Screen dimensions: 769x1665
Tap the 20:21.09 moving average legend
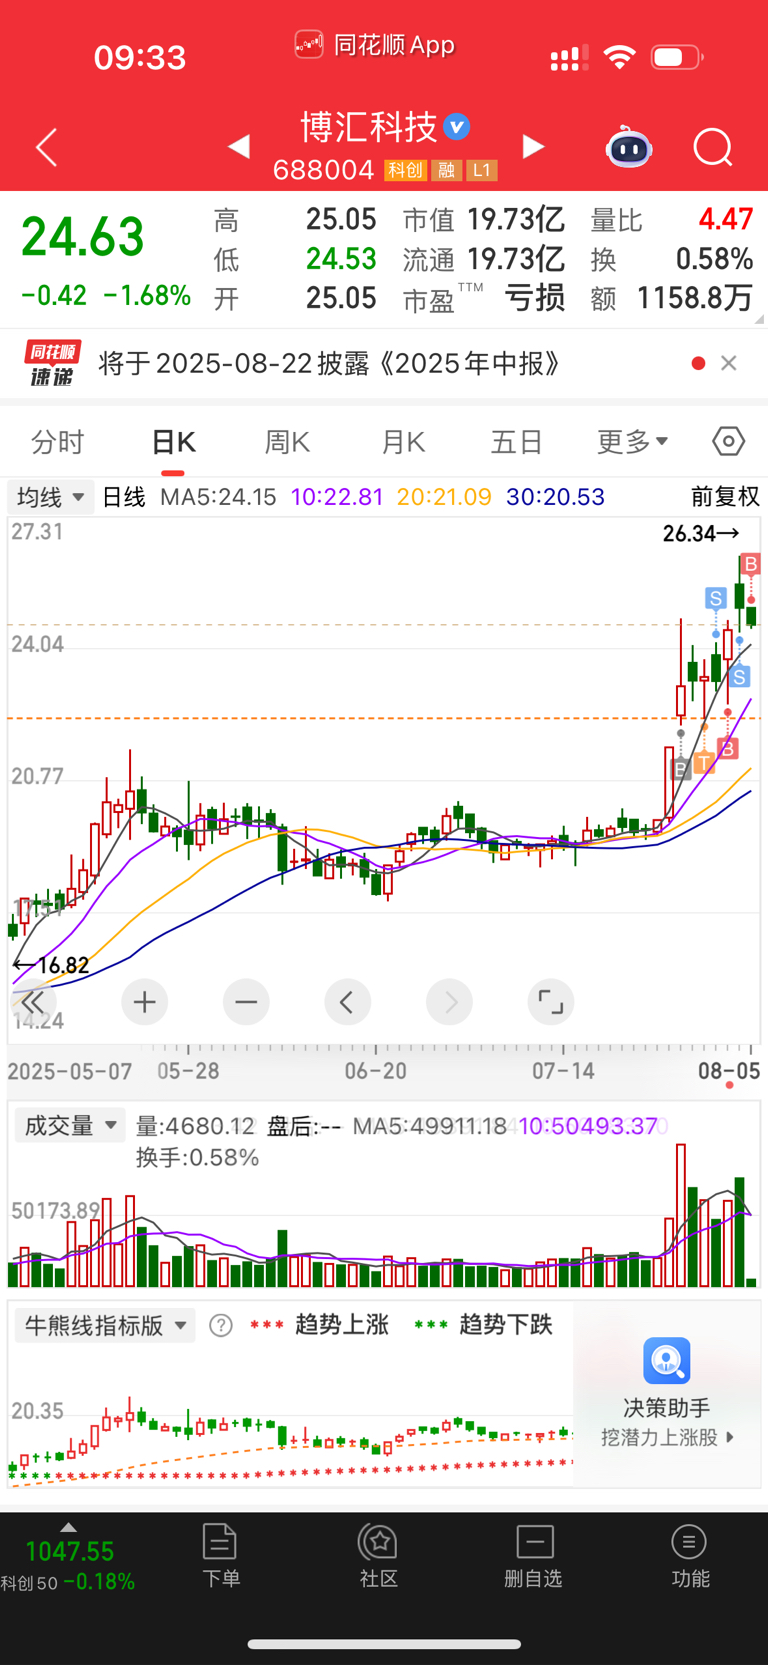click(444, 497)
